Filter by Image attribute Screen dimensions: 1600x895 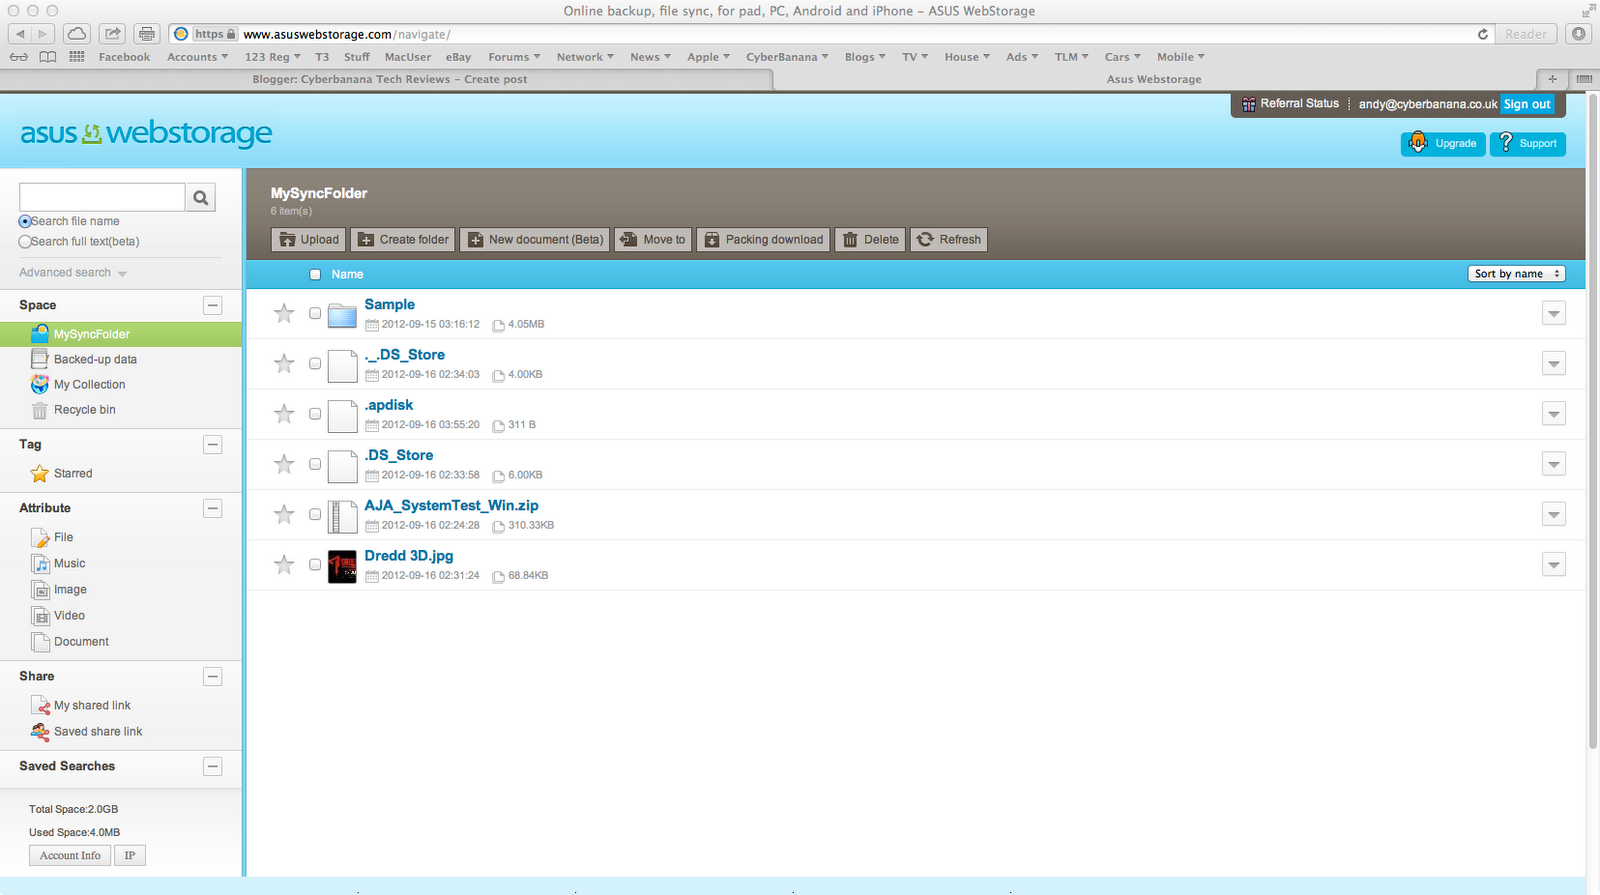tap(70, 589)
